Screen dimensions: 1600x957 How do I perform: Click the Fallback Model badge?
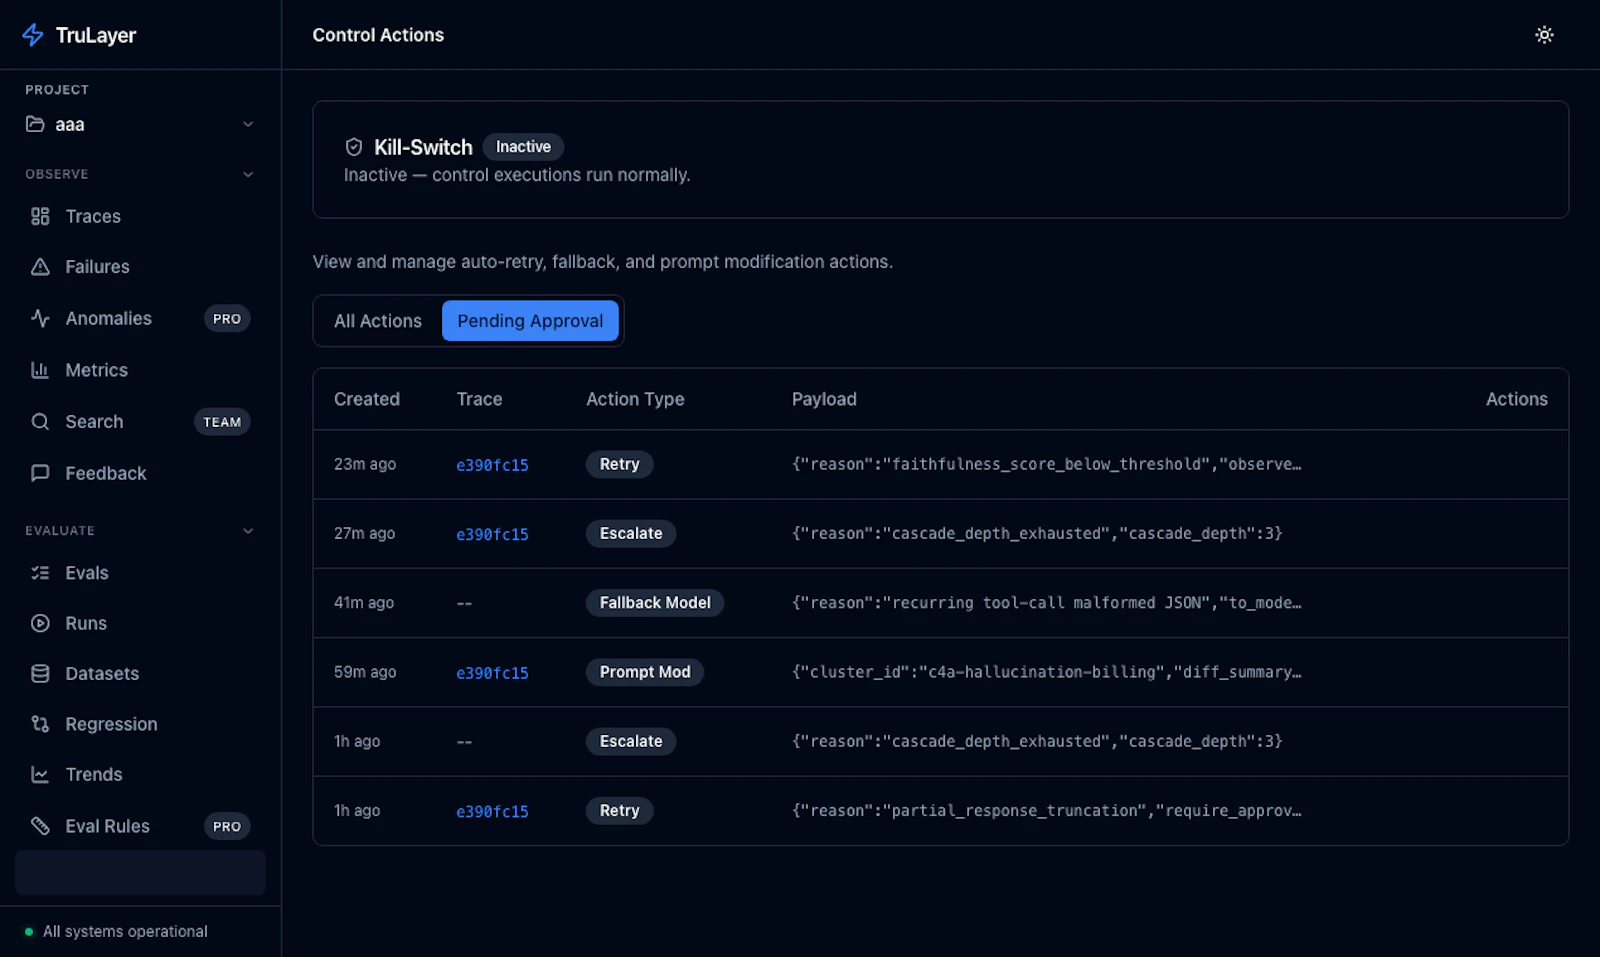tap(655, 603)
